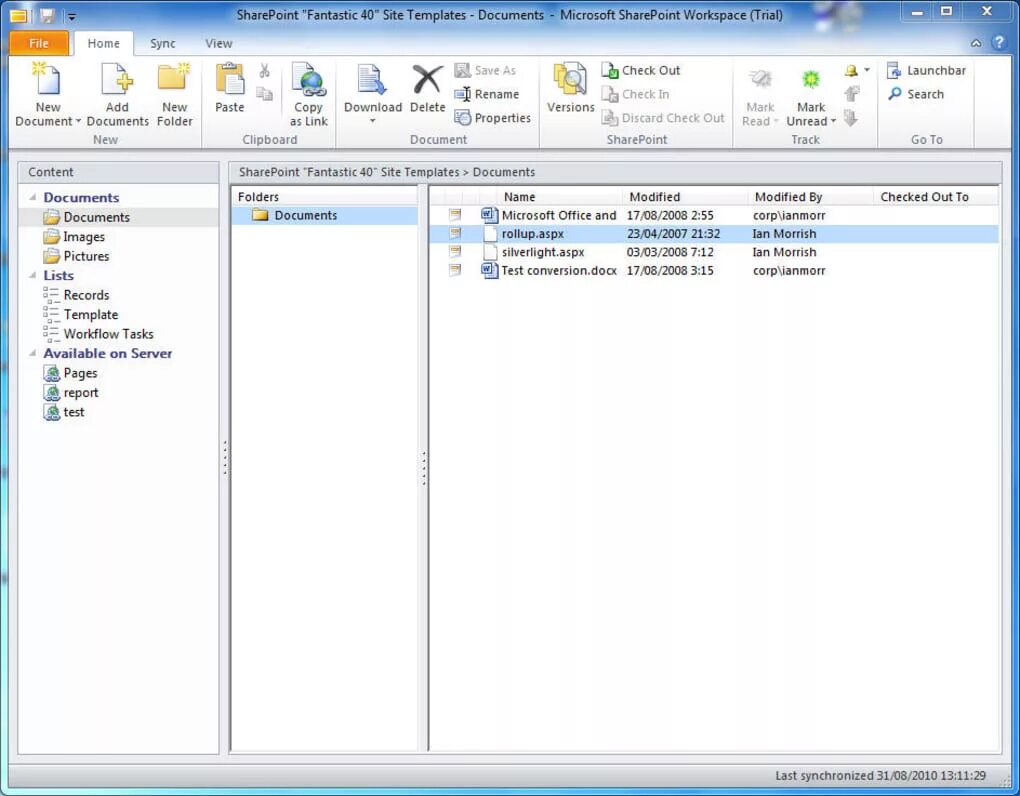This screenshot has width=1020, height=796.
Task: Click the Paste clipboard icon
Action: click(230, 79)
